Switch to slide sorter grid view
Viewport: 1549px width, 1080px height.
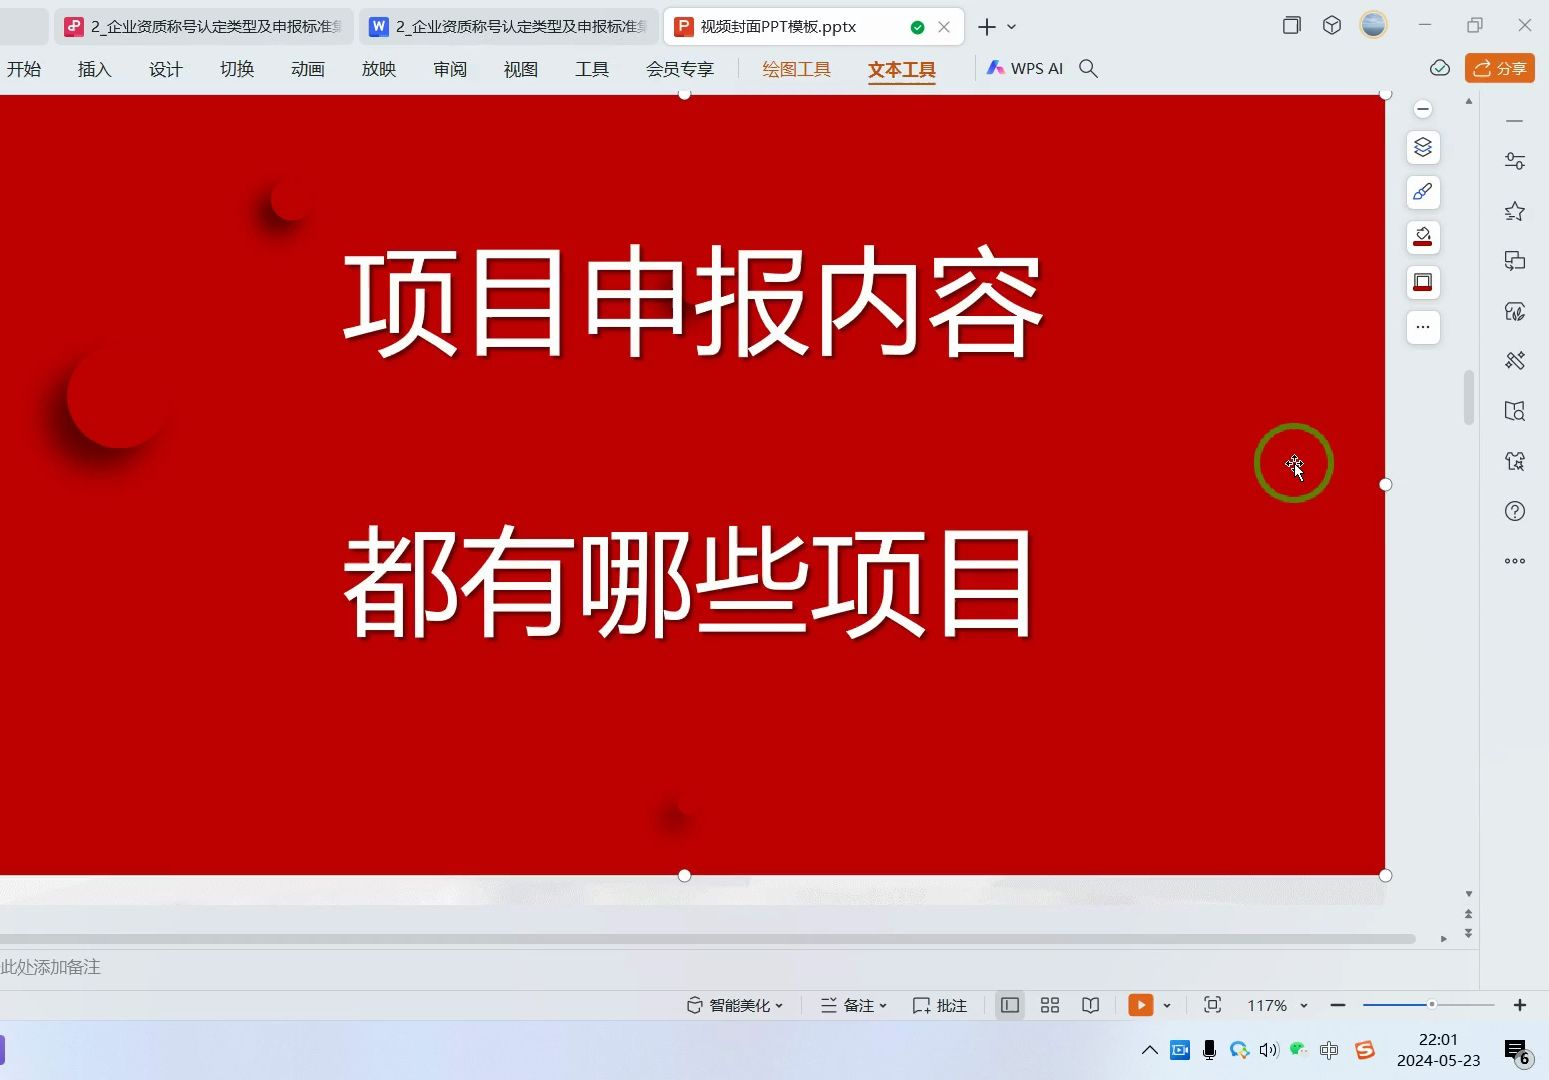1050,1005
